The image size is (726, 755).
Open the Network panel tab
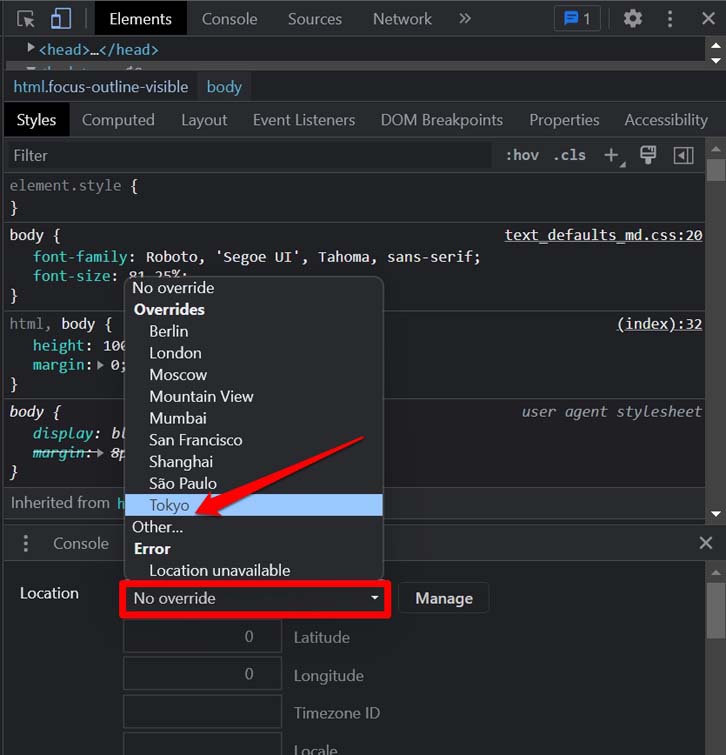pos(402,19)
